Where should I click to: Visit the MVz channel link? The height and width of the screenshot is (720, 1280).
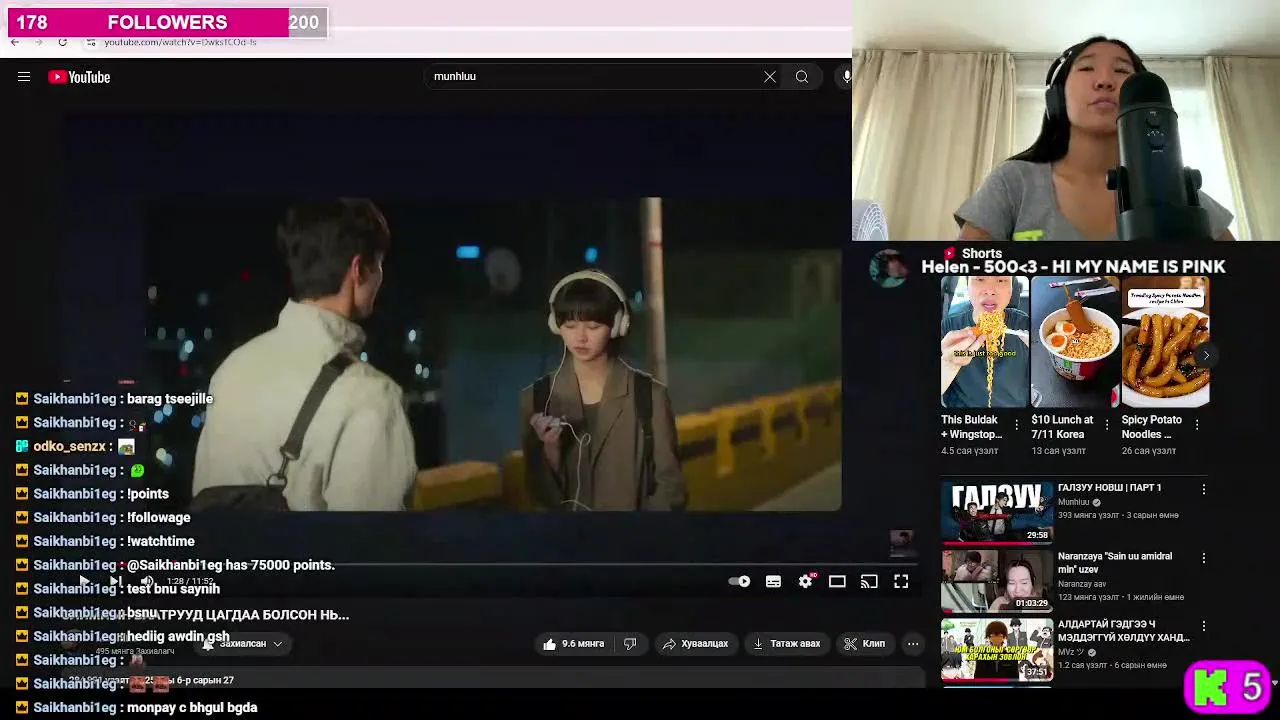tap(1071, 652)
